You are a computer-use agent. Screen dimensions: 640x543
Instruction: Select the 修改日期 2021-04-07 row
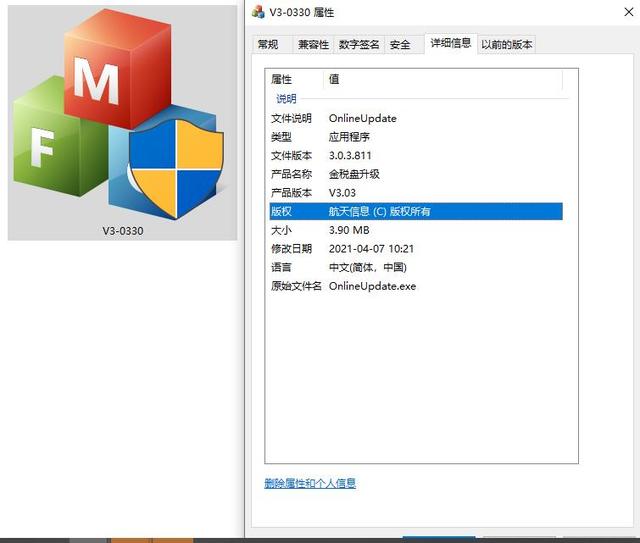[x=416, y=249]
